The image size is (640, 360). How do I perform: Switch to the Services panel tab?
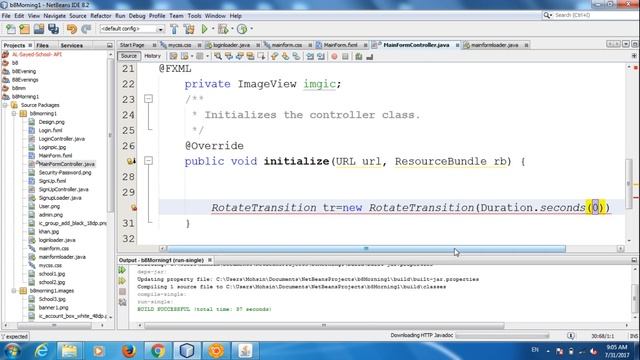coord(72,45)
